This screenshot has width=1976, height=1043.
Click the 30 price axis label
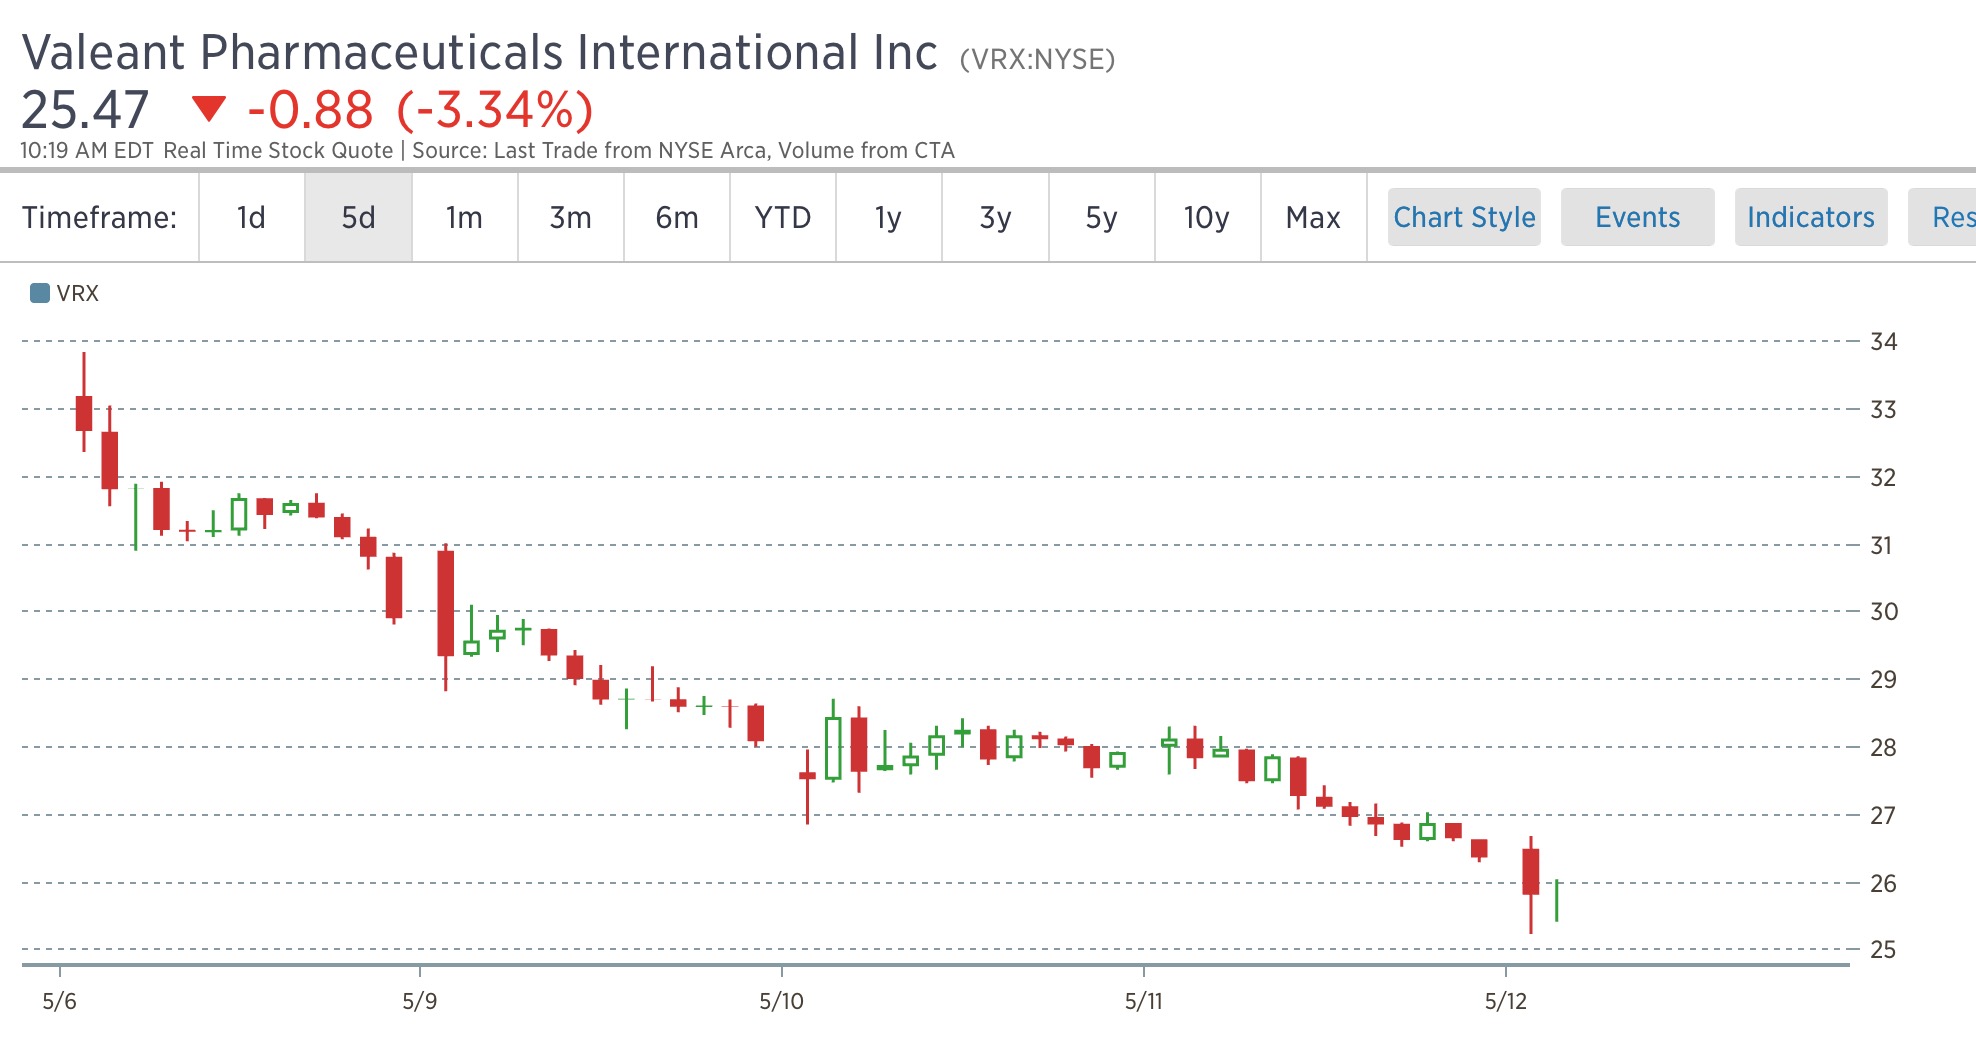(x=1884, y=611)
